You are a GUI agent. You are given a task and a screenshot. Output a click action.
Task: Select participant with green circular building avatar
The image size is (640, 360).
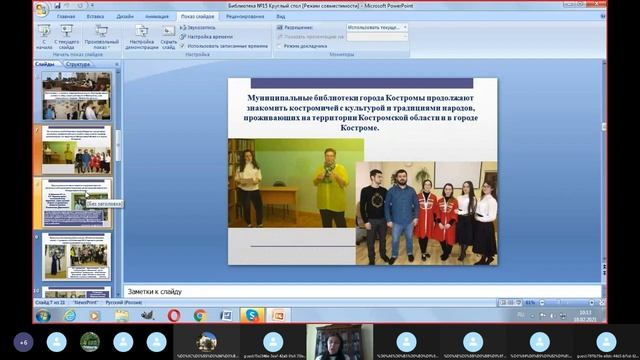pyautogui.click(x=90, y=342)
